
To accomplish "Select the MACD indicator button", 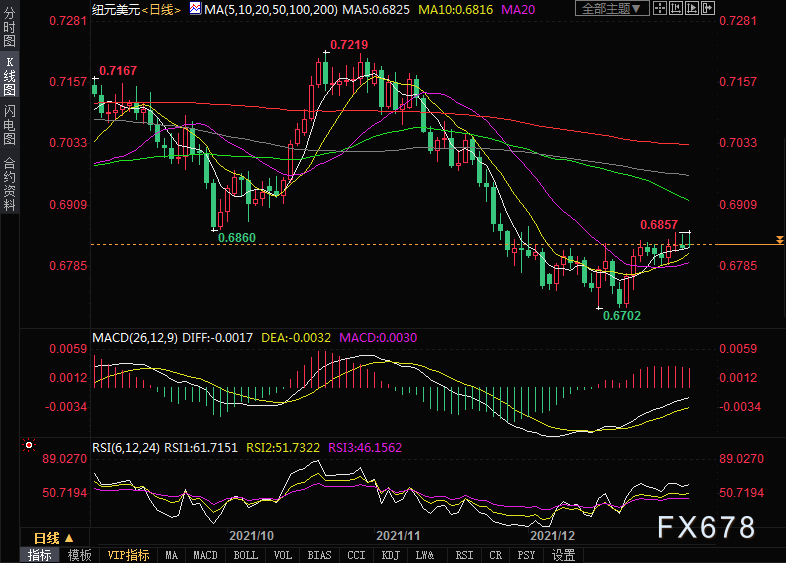I will click(x=205, y=555).
